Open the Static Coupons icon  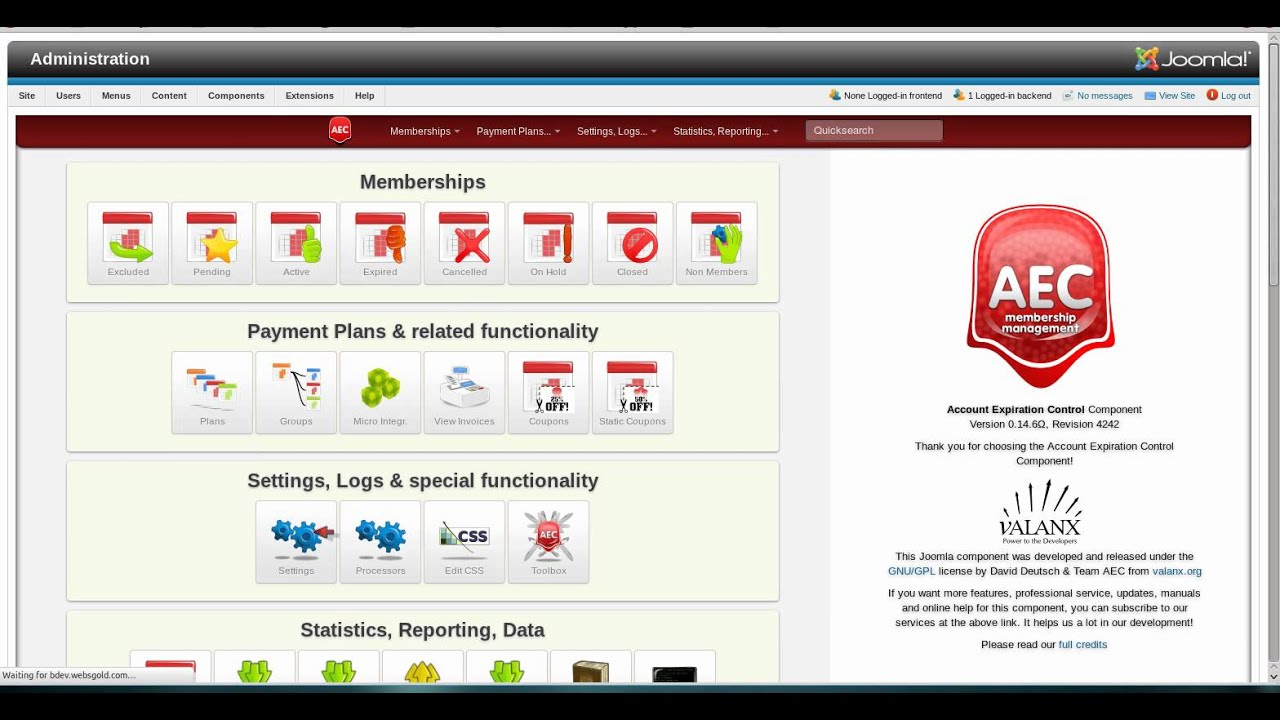click(x=632, y=392)
